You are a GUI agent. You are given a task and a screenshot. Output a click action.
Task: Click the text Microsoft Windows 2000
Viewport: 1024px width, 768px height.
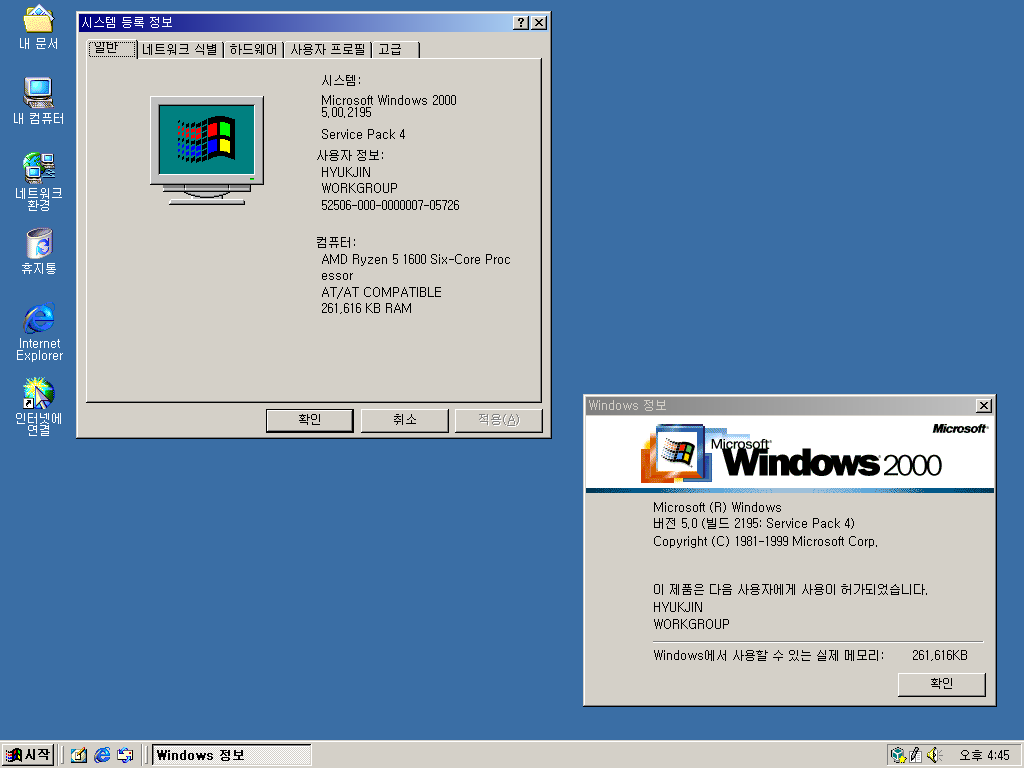(x=389, y=100)
